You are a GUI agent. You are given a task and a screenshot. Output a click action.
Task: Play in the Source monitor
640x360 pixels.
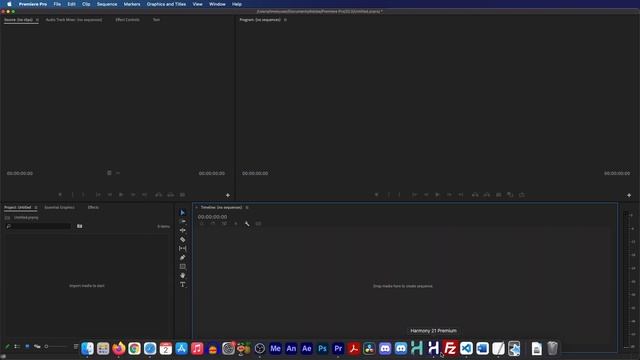tap(121, 195)
